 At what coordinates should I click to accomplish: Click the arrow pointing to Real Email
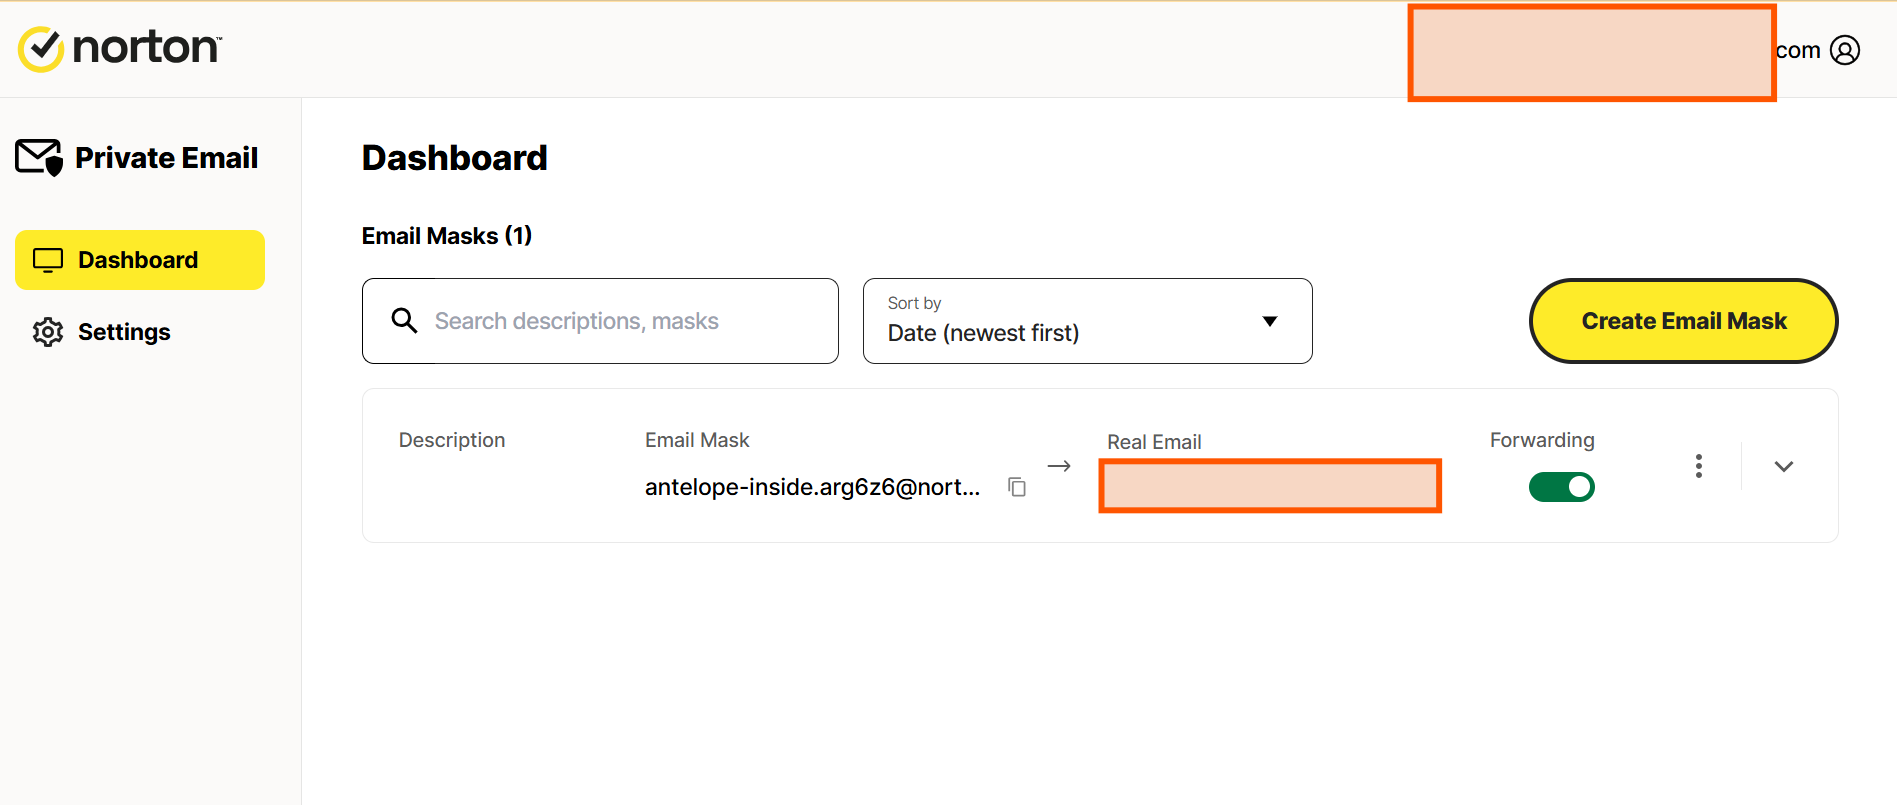[1059, 466]
